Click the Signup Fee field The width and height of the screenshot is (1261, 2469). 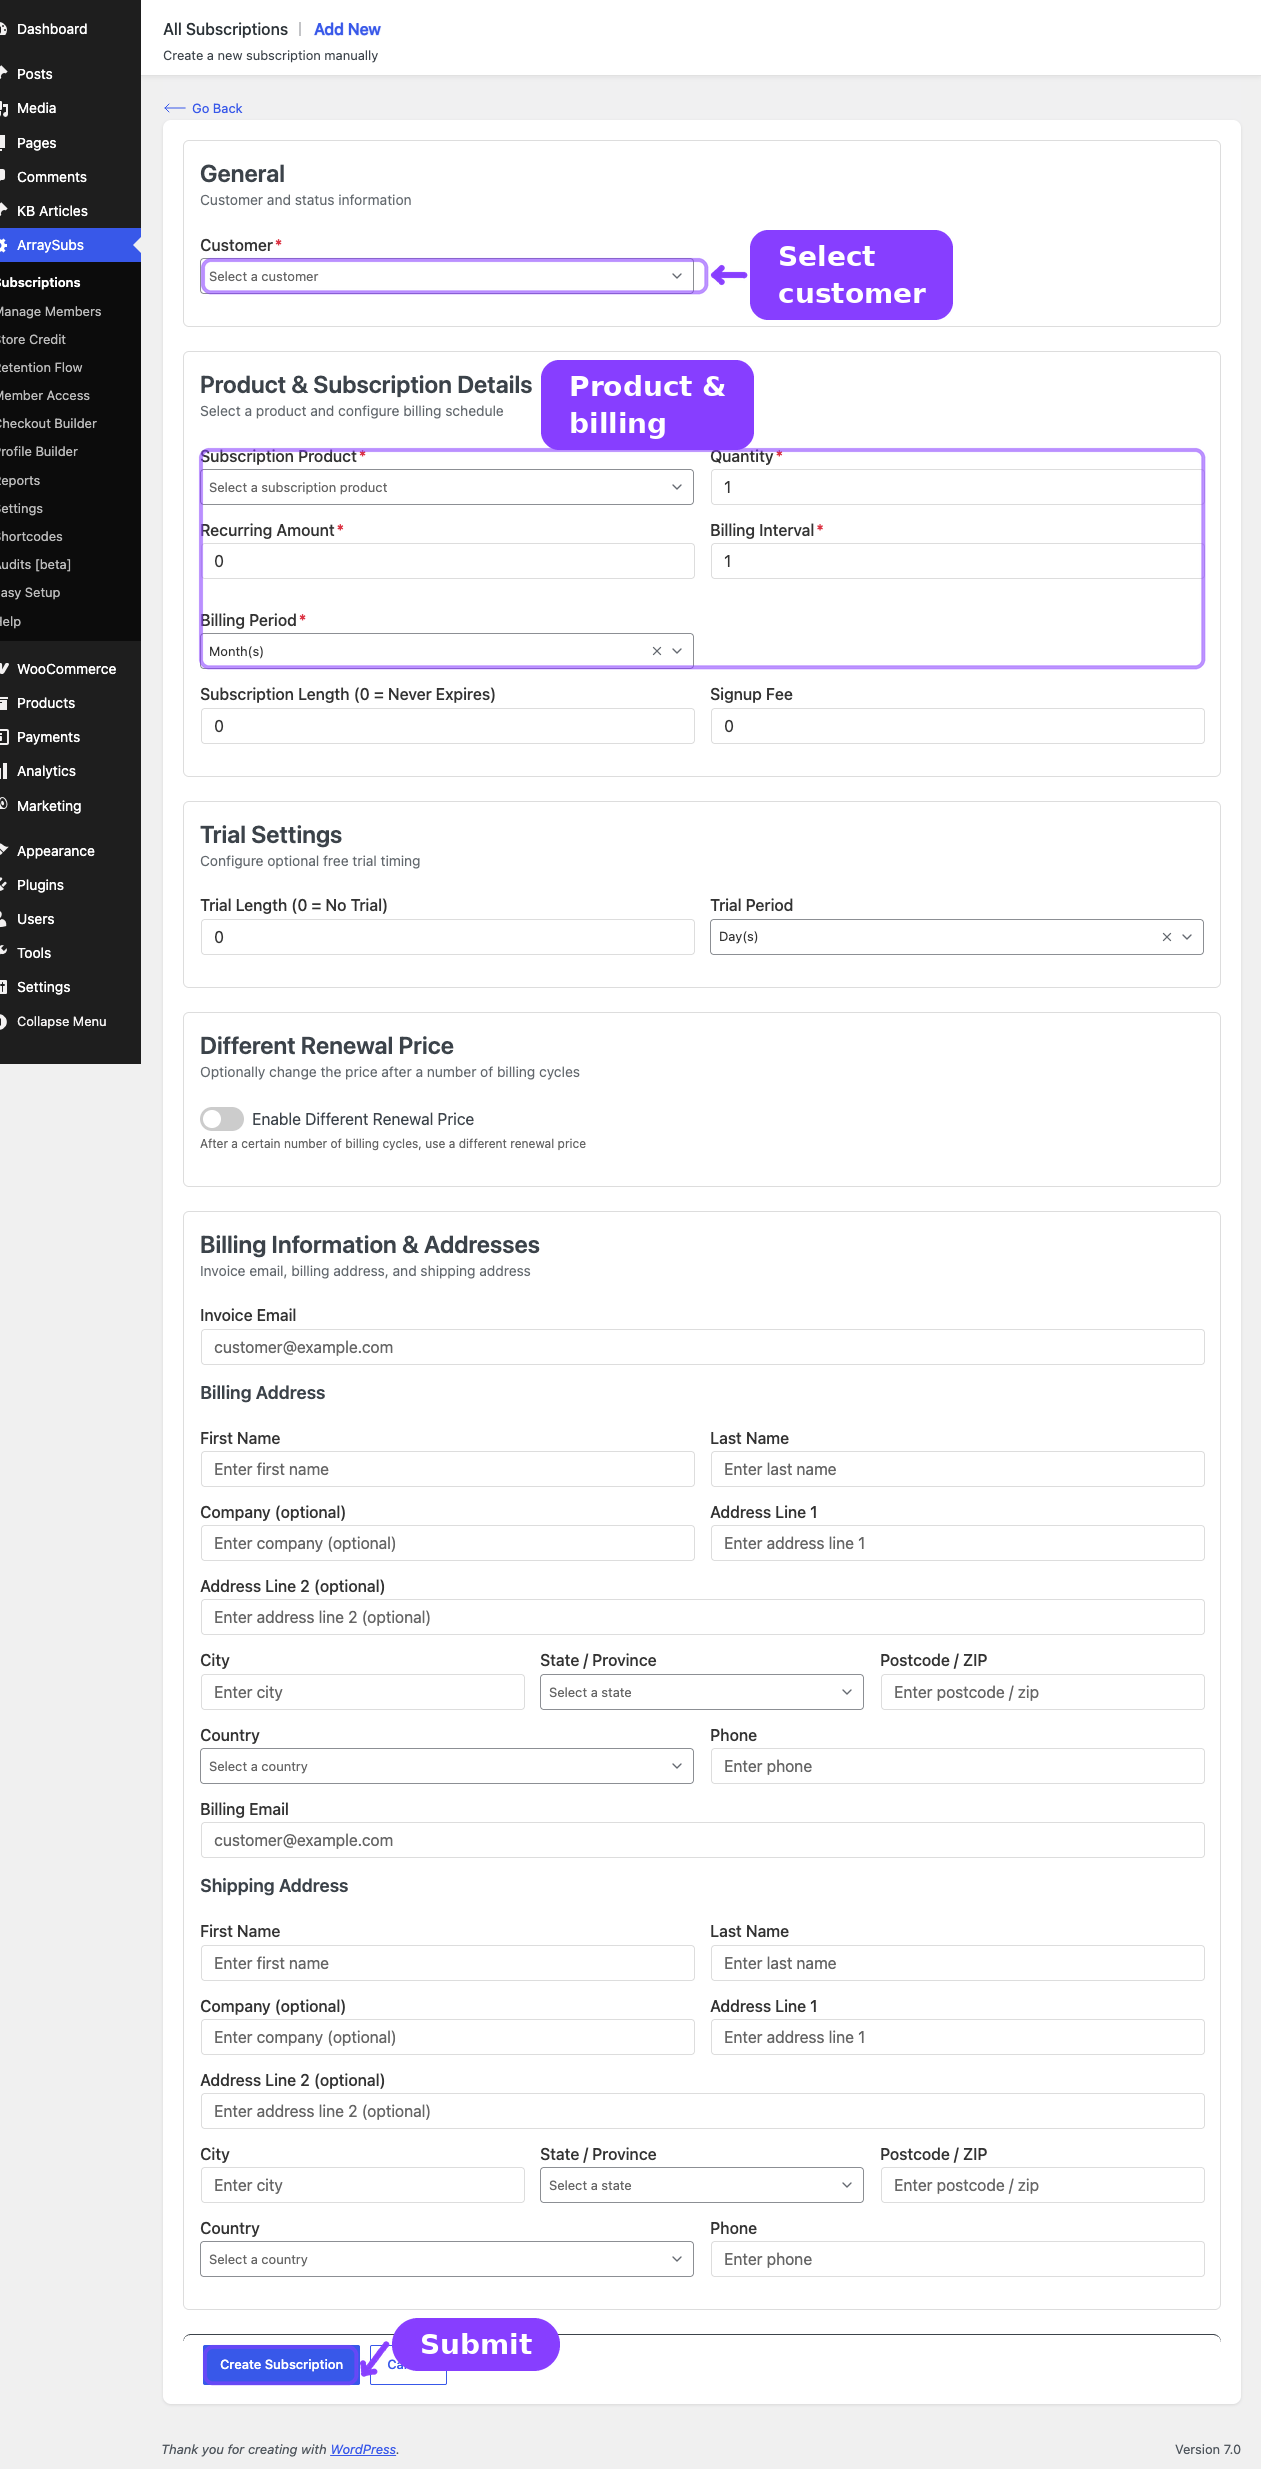(957, 726)
